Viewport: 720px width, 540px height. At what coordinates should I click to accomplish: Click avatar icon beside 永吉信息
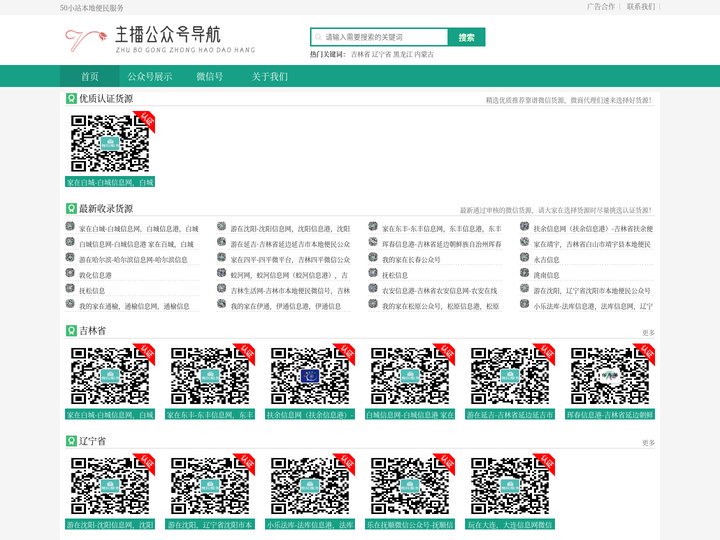pyautogui.click(x=524, y=257)
